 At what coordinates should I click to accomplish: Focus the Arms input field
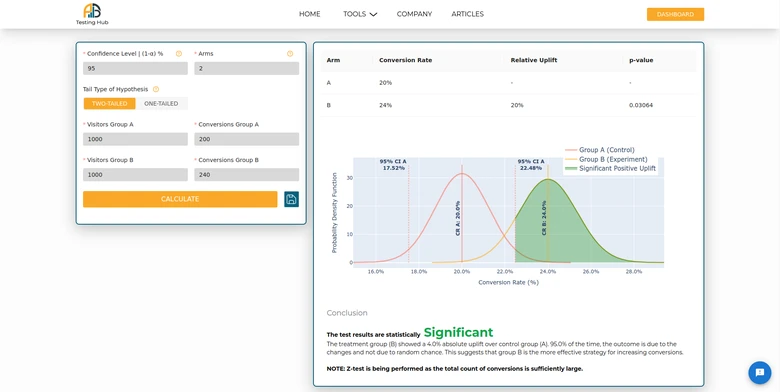pos(247,68)
